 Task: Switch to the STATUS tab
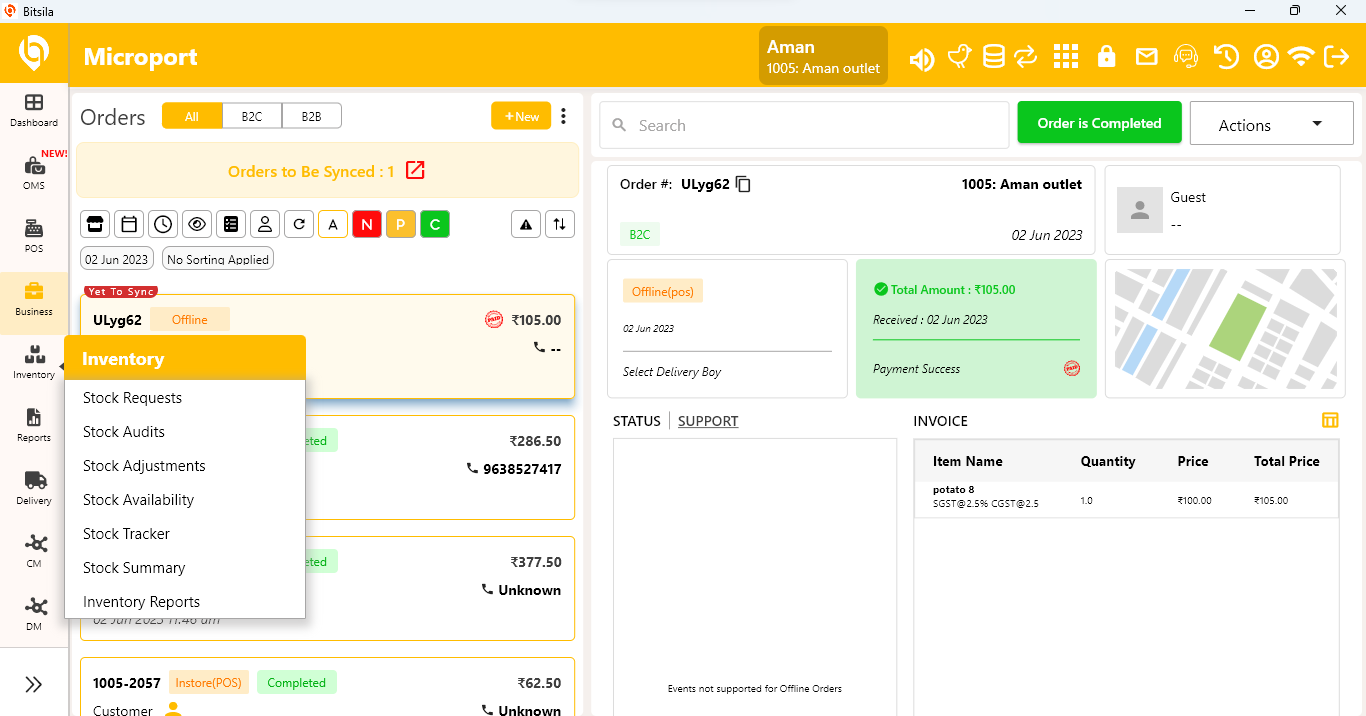click(x=637, y=421)
